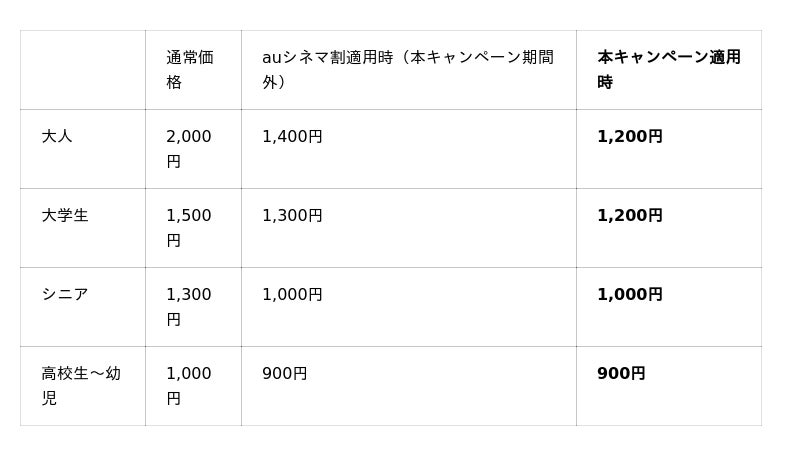Click the non-bold 1,000円 au discount for シニア

tap(292, 294)
